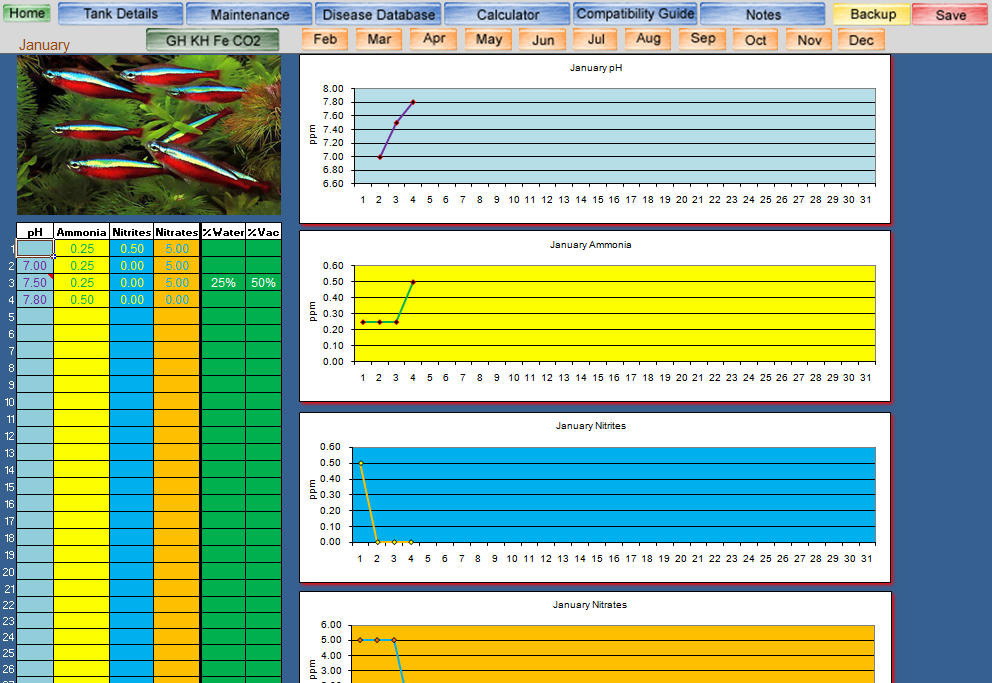
Task: Launch the Calculator tool
Action: click(507, 13)
